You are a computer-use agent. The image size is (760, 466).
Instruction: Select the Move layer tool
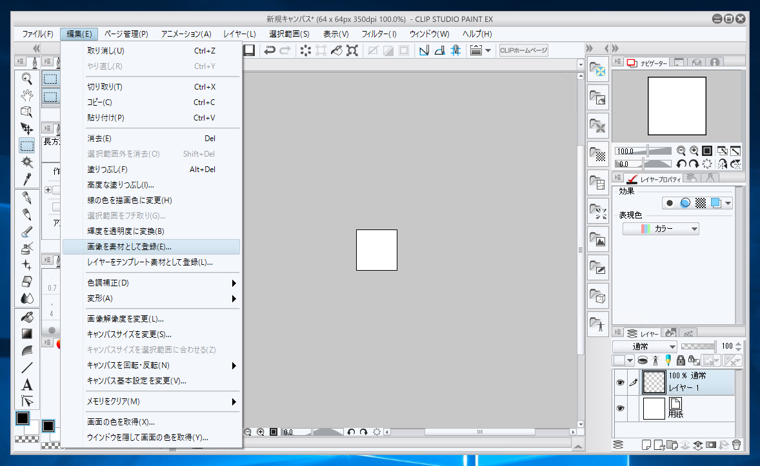[x=27, y=129]
